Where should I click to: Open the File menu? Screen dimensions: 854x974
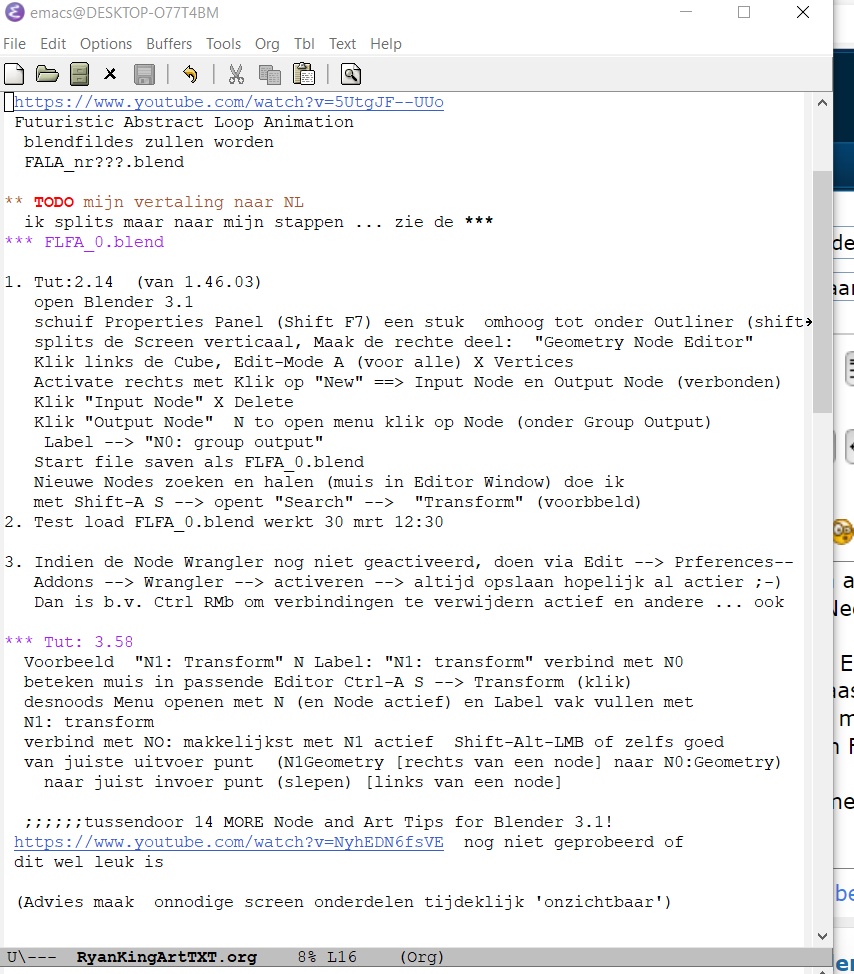click(x=14, y=44)
